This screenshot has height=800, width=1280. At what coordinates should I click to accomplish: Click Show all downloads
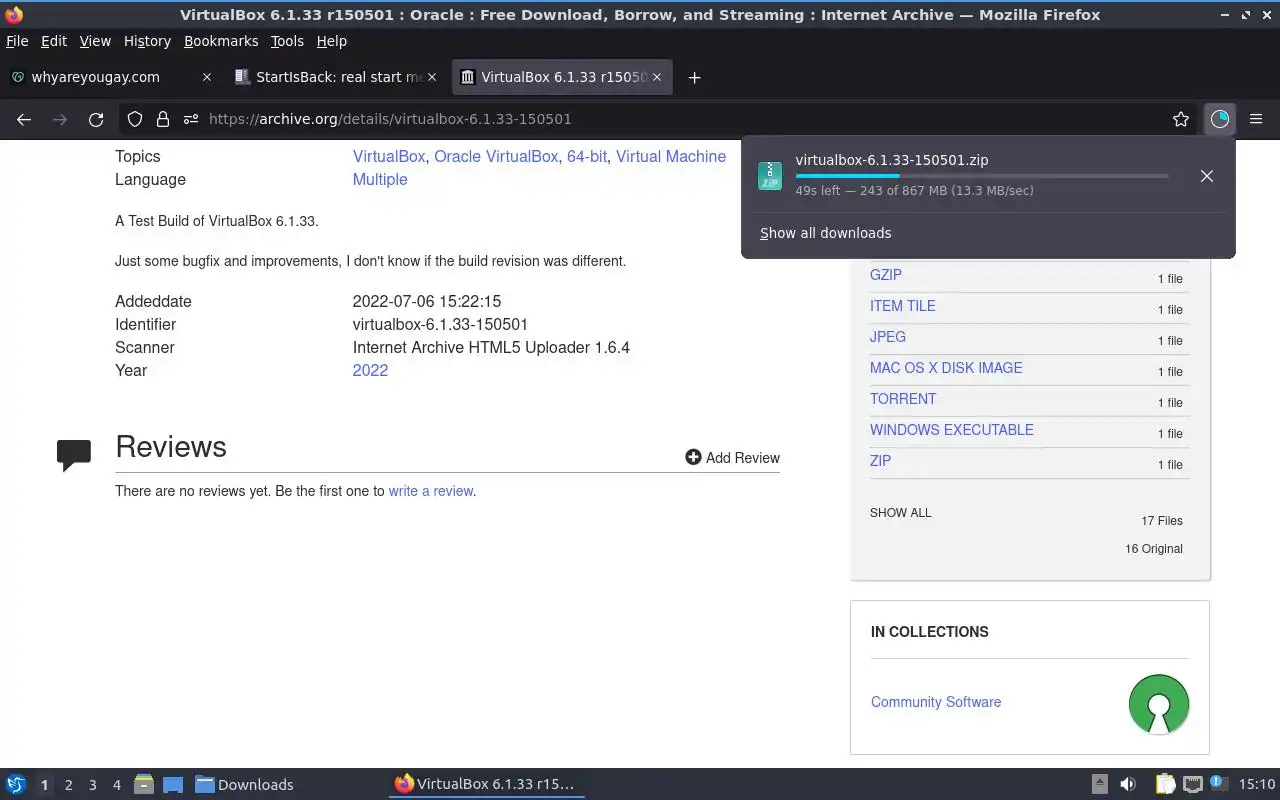coord(825,233)
